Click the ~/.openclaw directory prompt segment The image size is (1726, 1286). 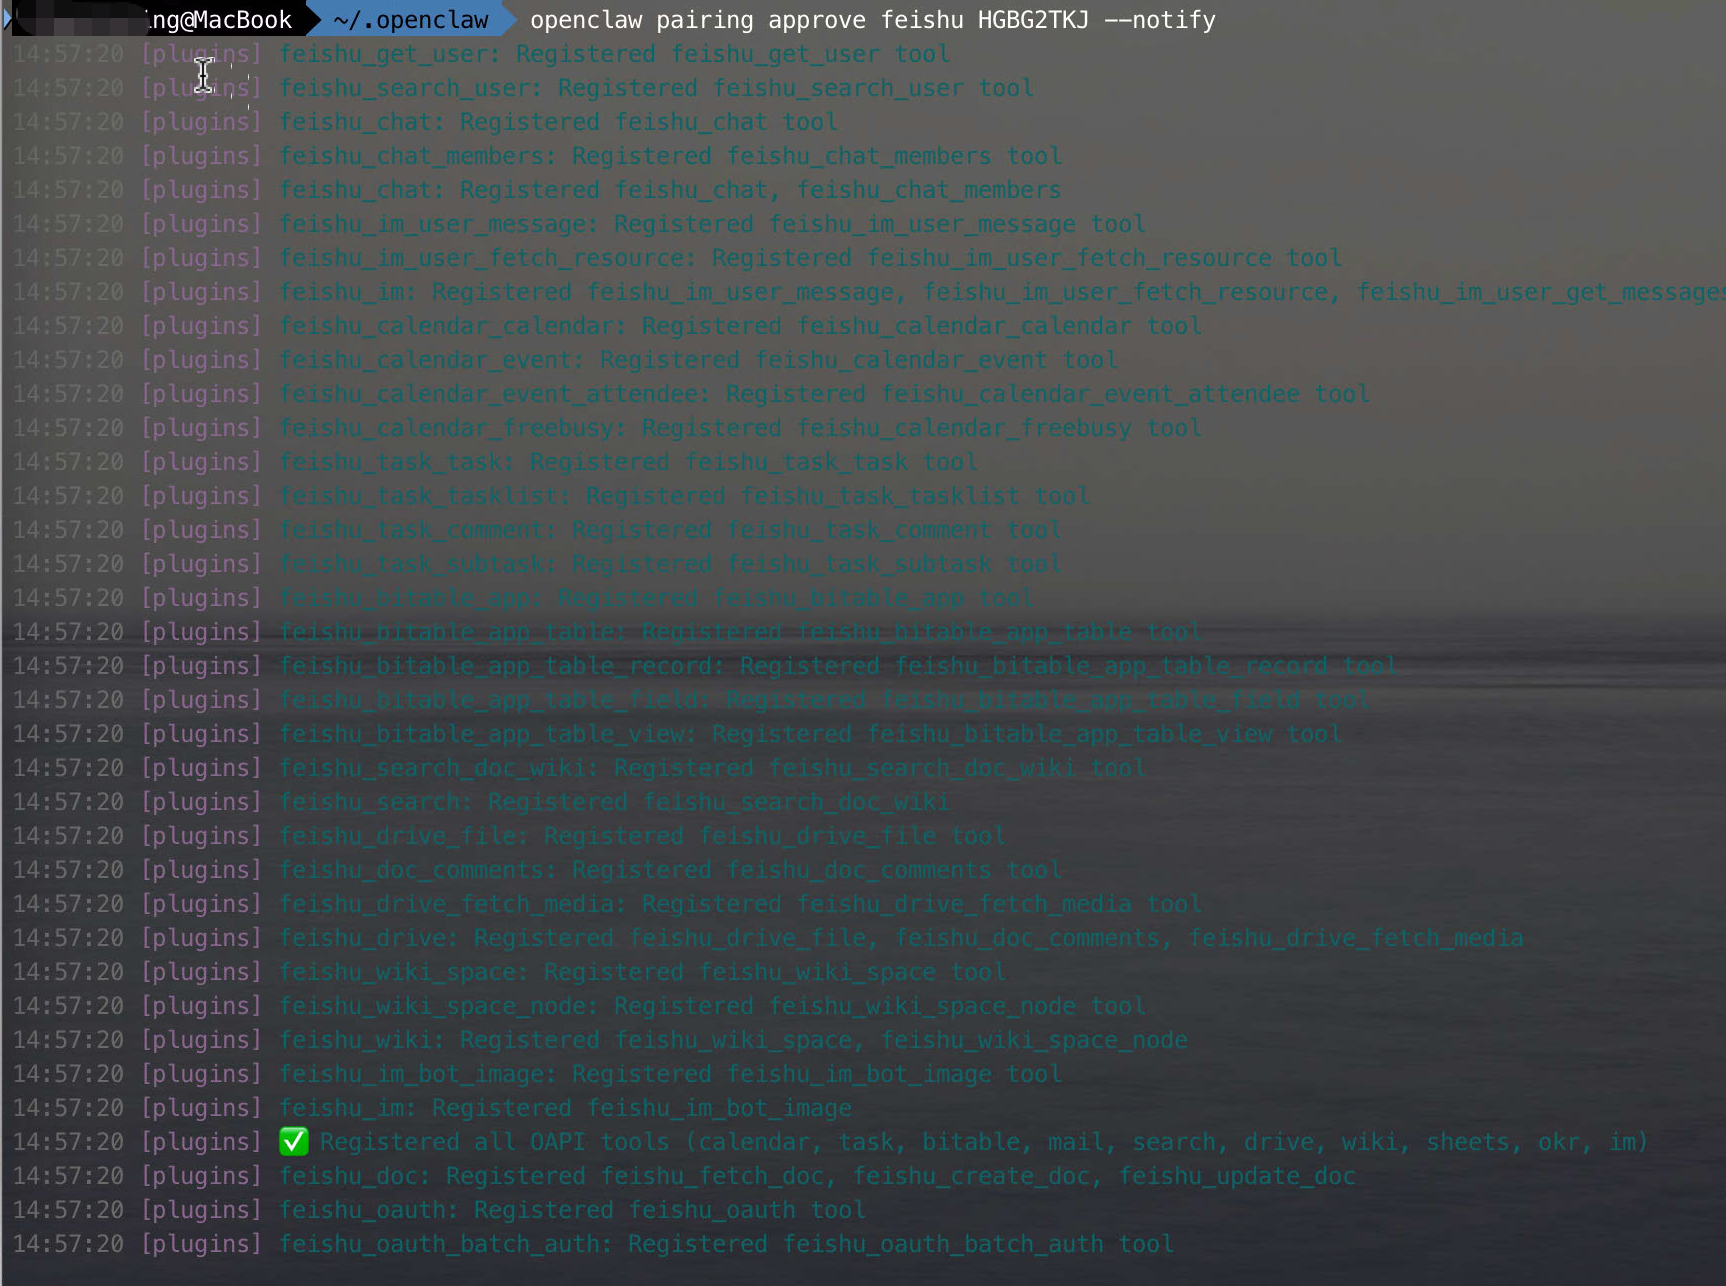(x=411, y=20)
